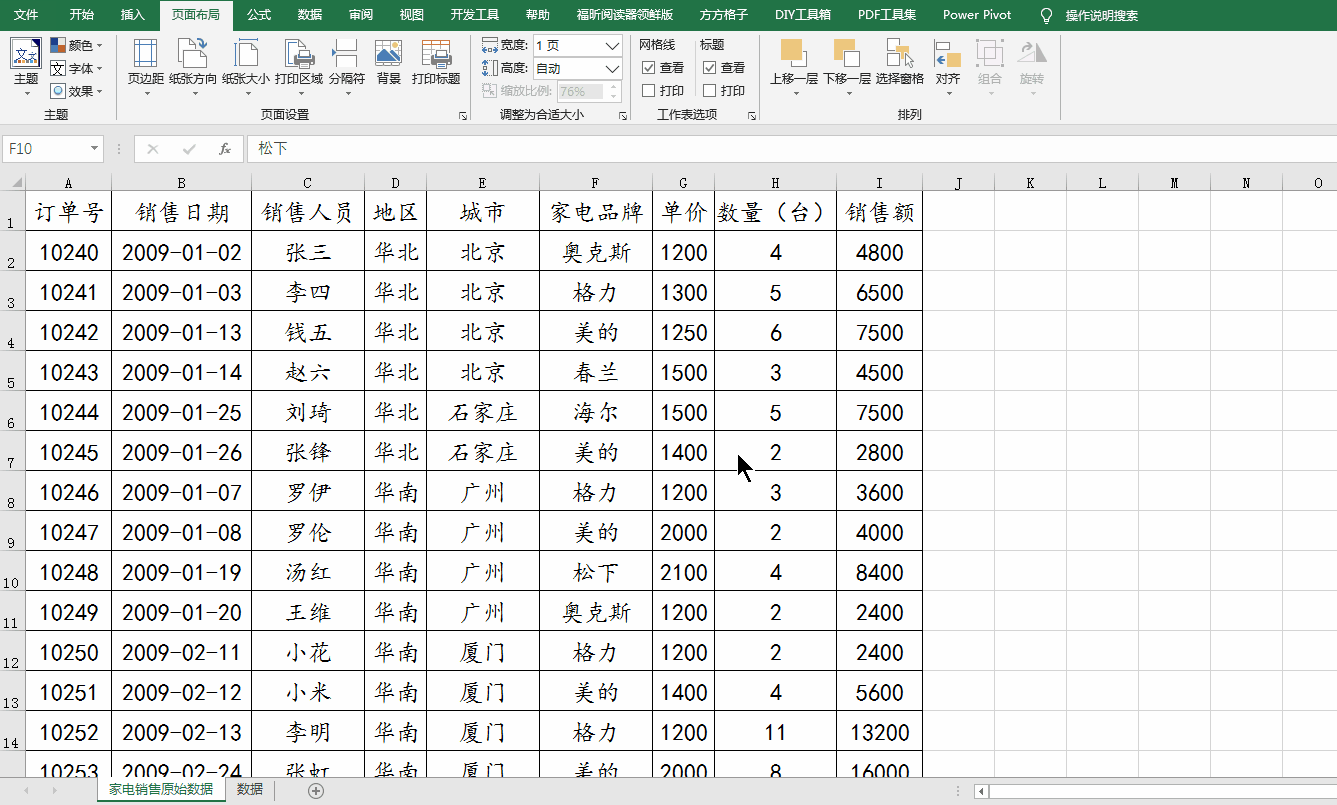This screenshot has height=805, width=1337.
Task: Click the 旋转 rotate objects icon
Action: click(1032, 53)
